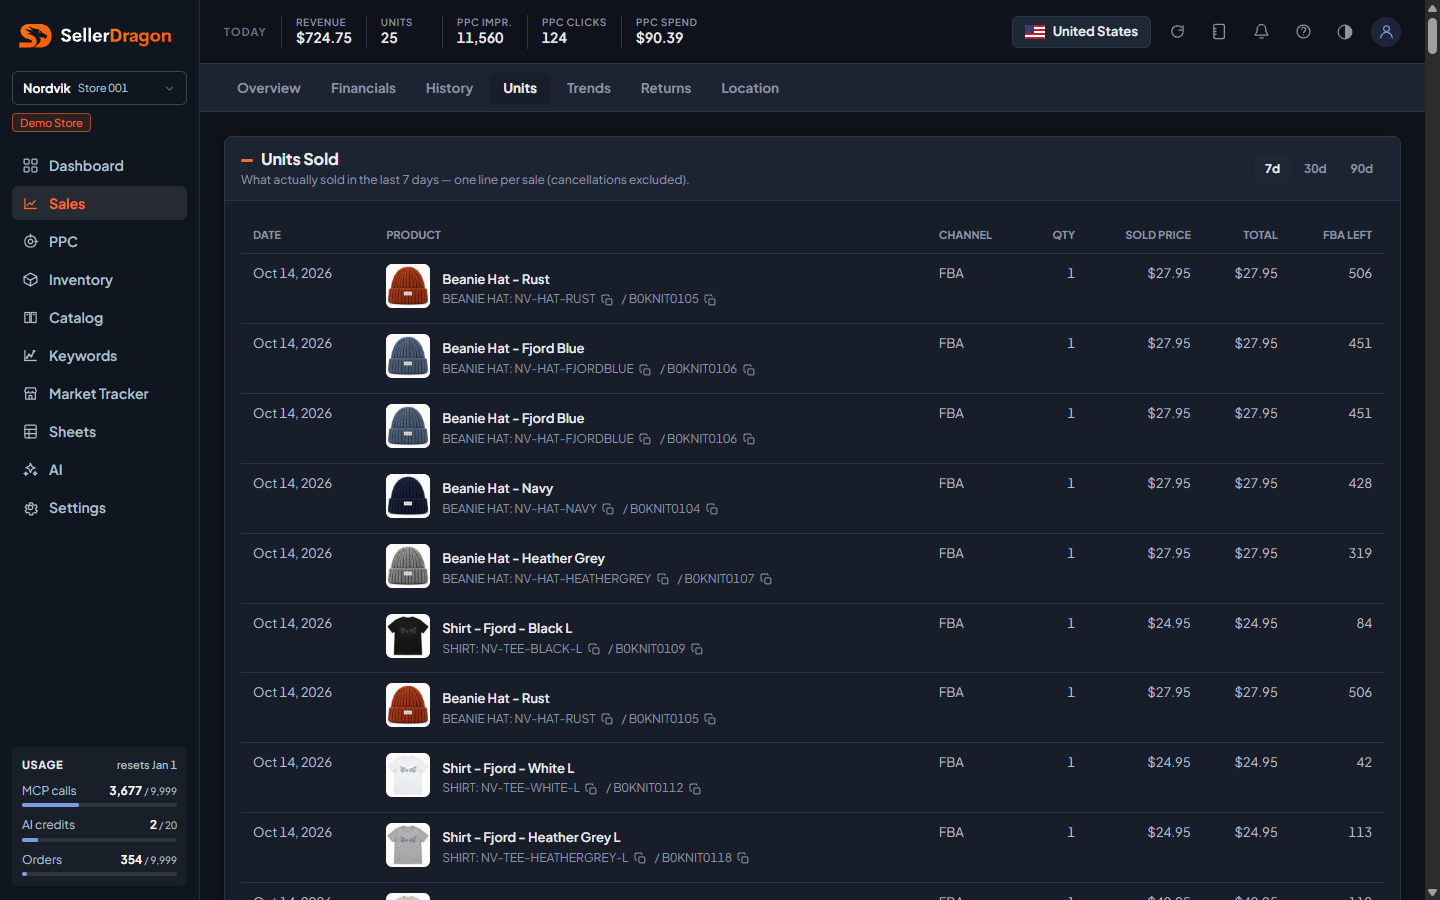Open the Trends tab

pyautogui.click(x=589, y=88)
